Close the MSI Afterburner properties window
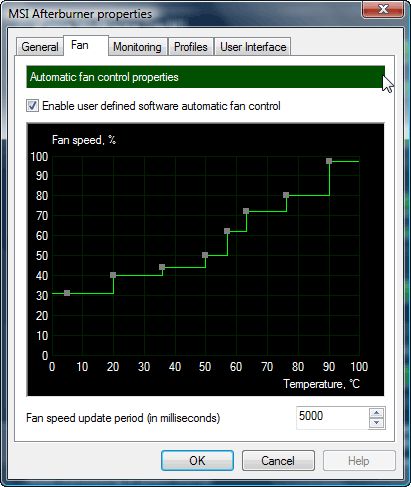 tap(383, 9)
